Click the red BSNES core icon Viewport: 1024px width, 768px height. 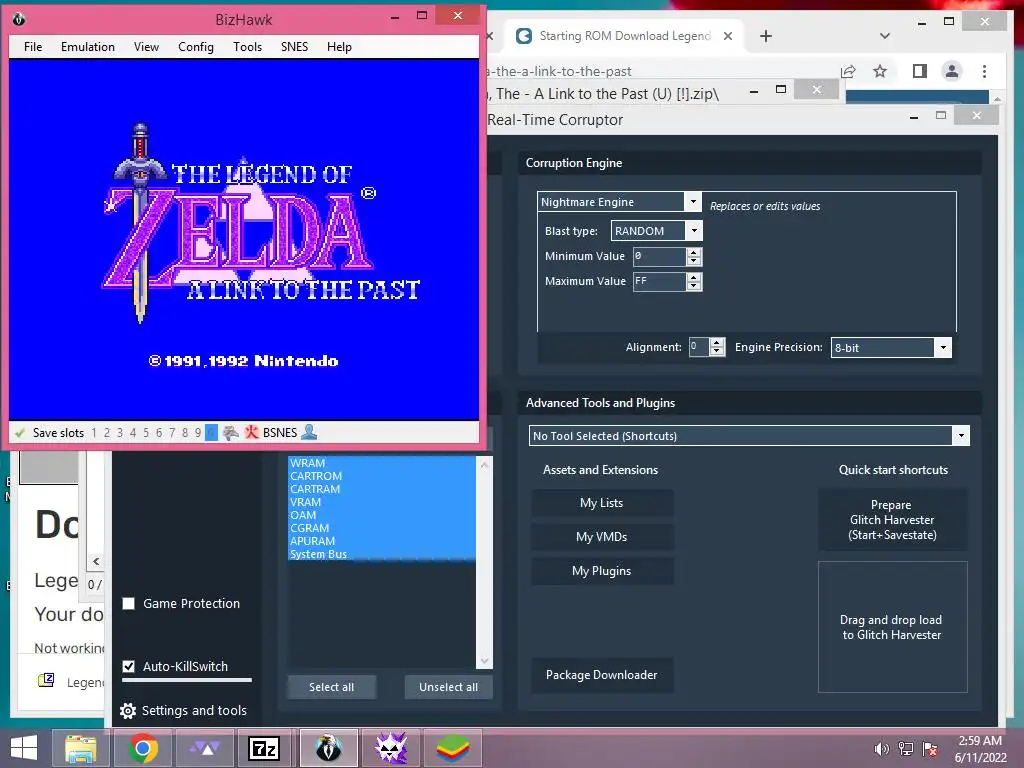pos(251,432)
